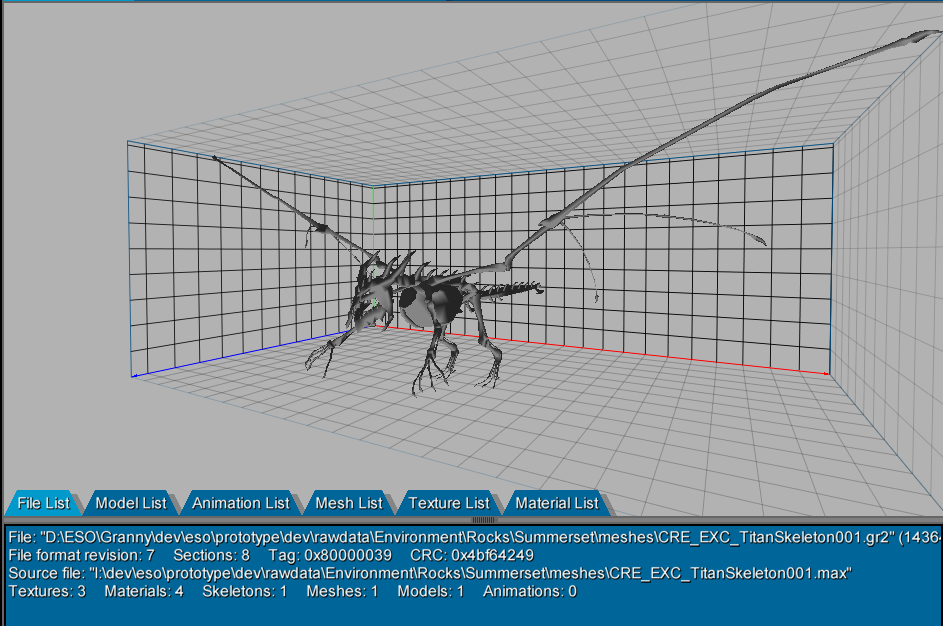Click the 'Textures: 3' count

point(47,591)
